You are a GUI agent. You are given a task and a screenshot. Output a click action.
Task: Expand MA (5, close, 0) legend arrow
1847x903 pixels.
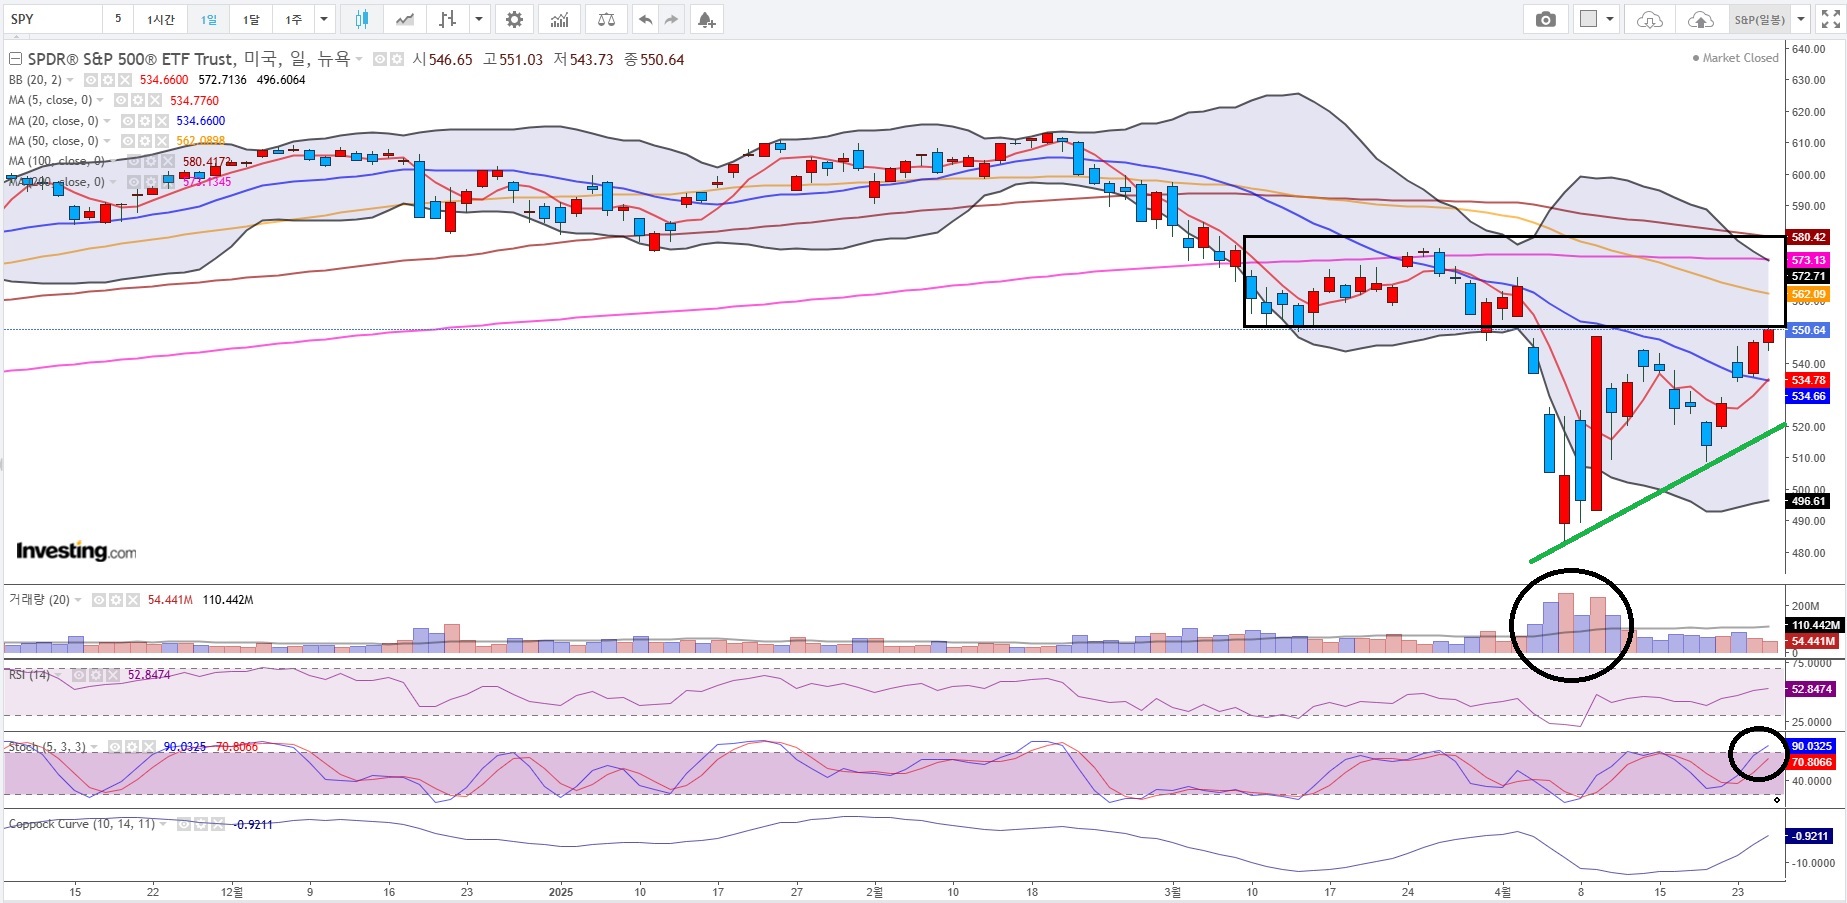100,100
